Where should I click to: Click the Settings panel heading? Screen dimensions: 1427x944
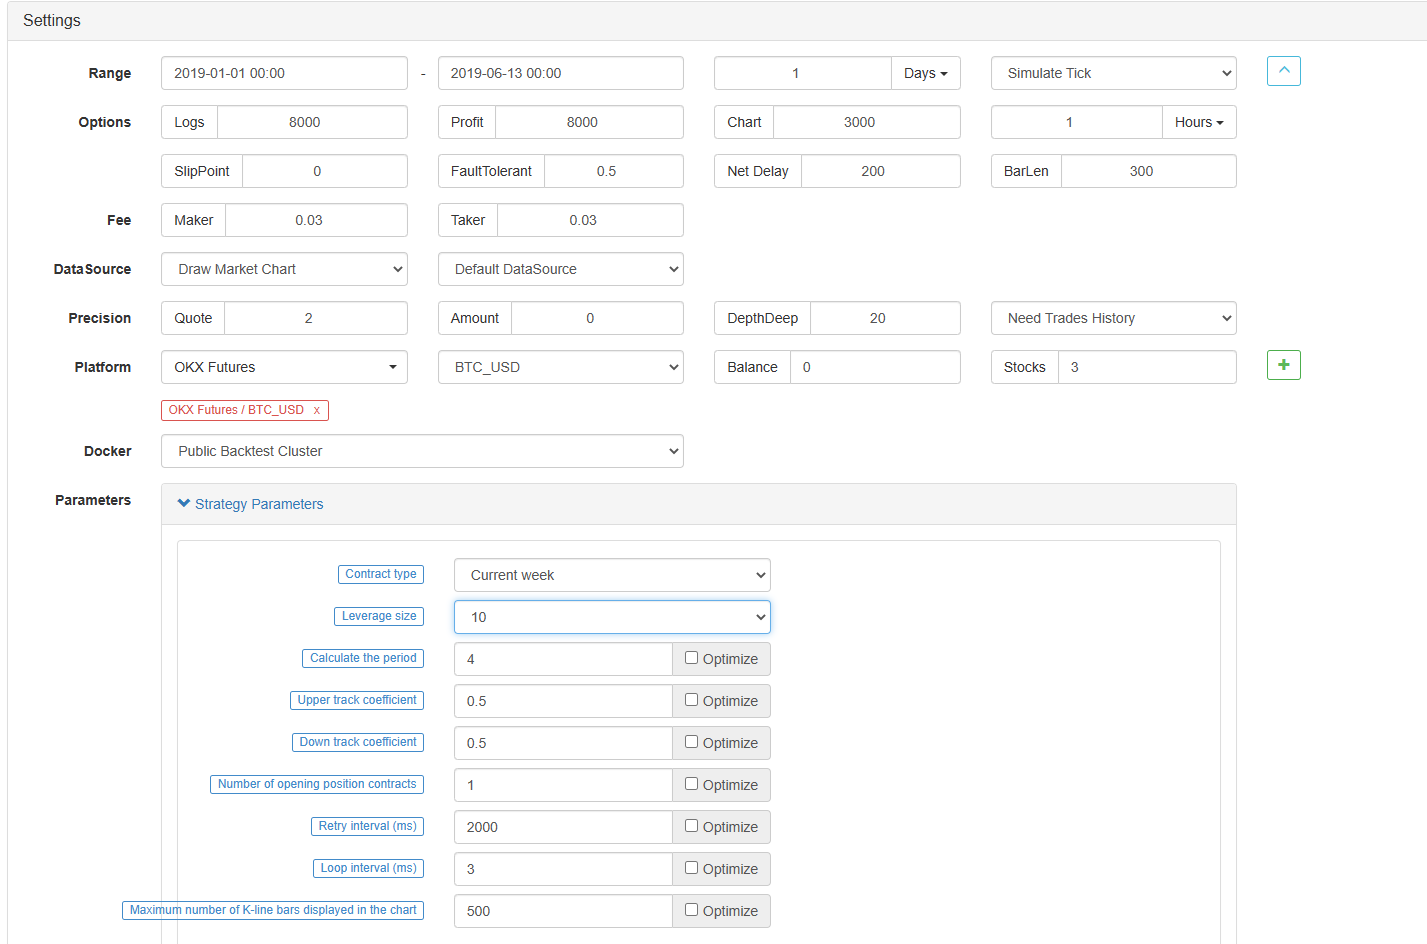(52, 20)
